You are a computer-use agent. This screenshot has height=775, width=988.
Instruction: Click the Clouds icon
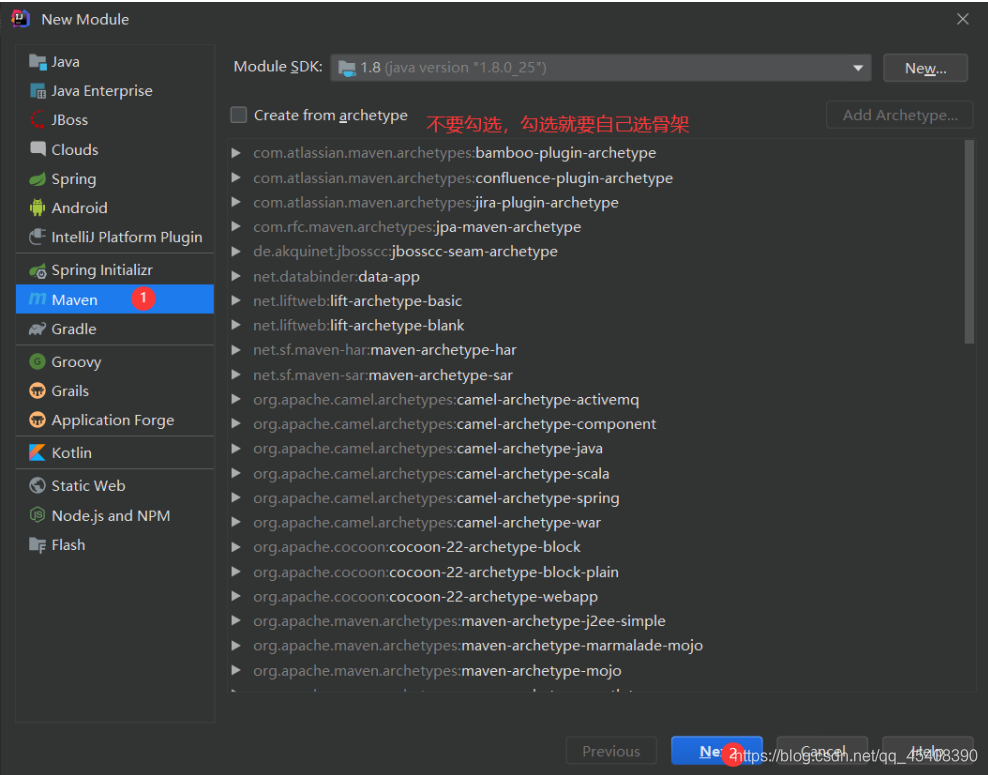(38, 149)
